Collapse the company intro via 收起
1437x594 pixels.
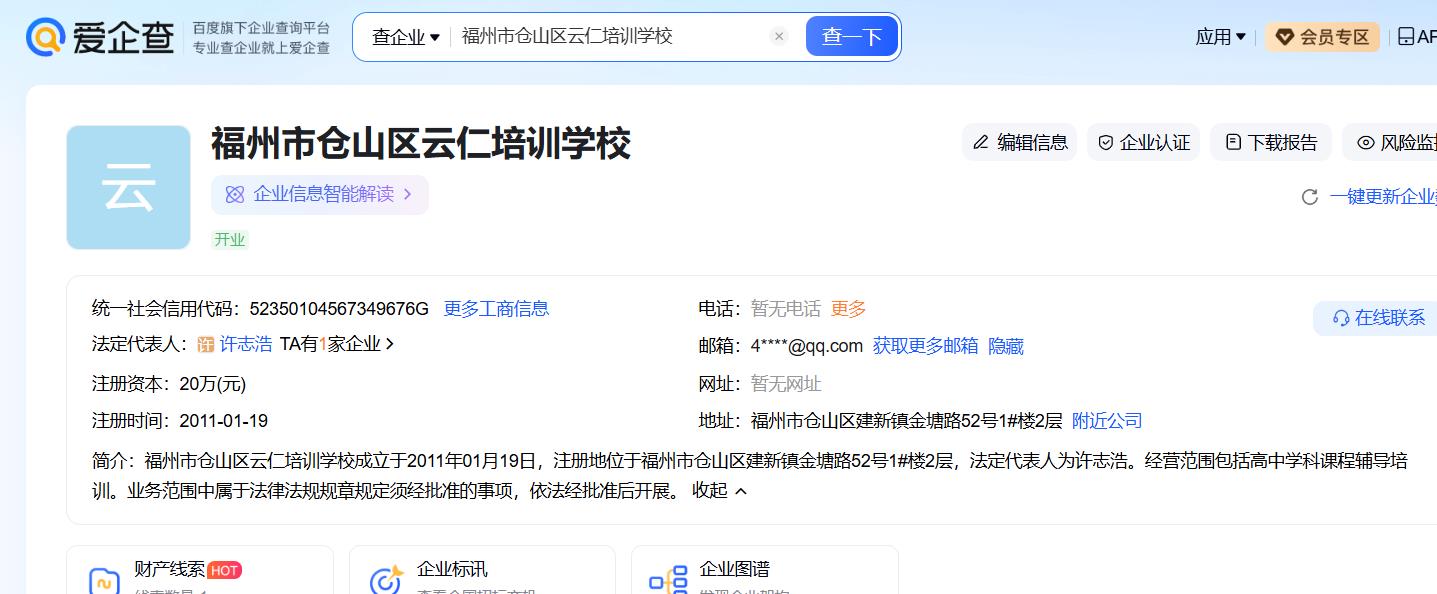point(719,491)
